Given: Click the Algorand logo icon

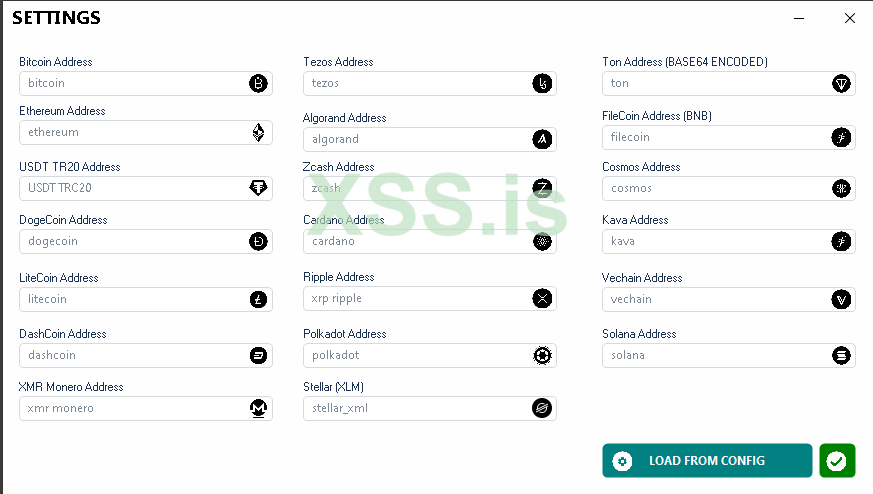Looking at the screenshot, I should pos(542,139).
